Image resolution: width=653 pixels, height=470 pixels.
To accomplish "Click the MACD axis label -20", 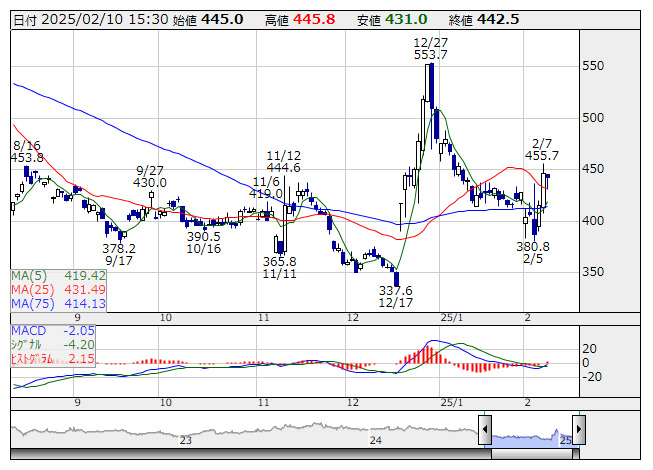I will 592,377.
